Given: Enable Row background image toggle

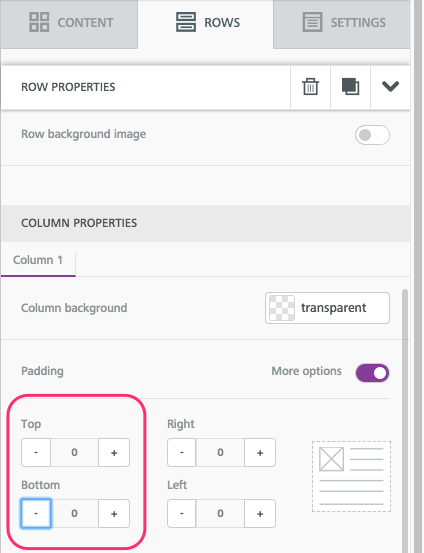Looking at the screenshot, I should [x=372, y=135].
